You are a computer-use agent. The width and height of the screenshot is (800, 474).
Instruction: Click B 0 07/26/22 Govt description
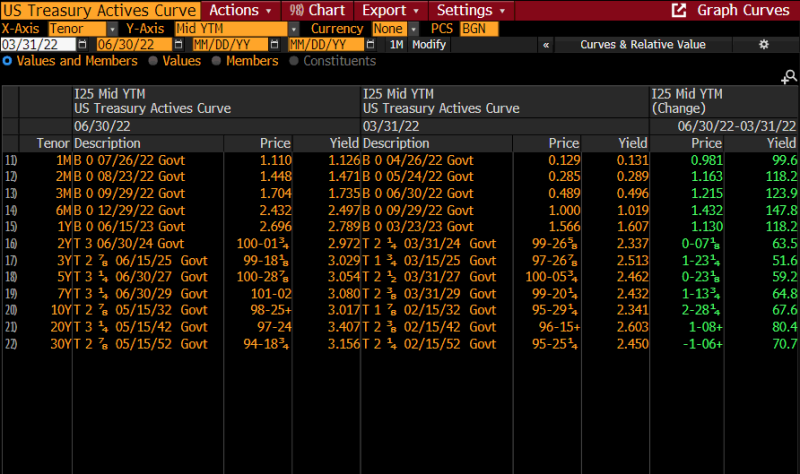coord(130,160)
